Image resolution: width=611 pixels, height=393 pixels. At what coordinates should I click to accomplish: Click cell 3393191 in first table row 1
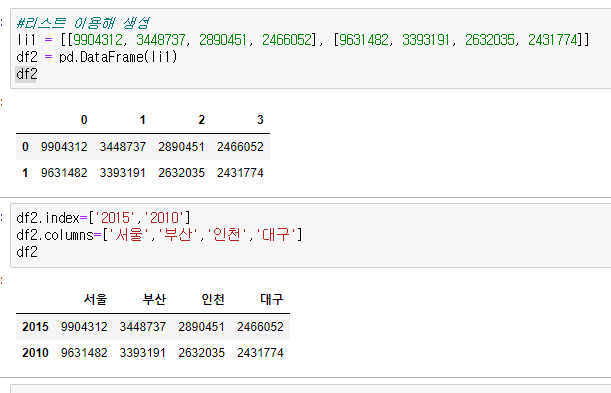click(123, 173)
